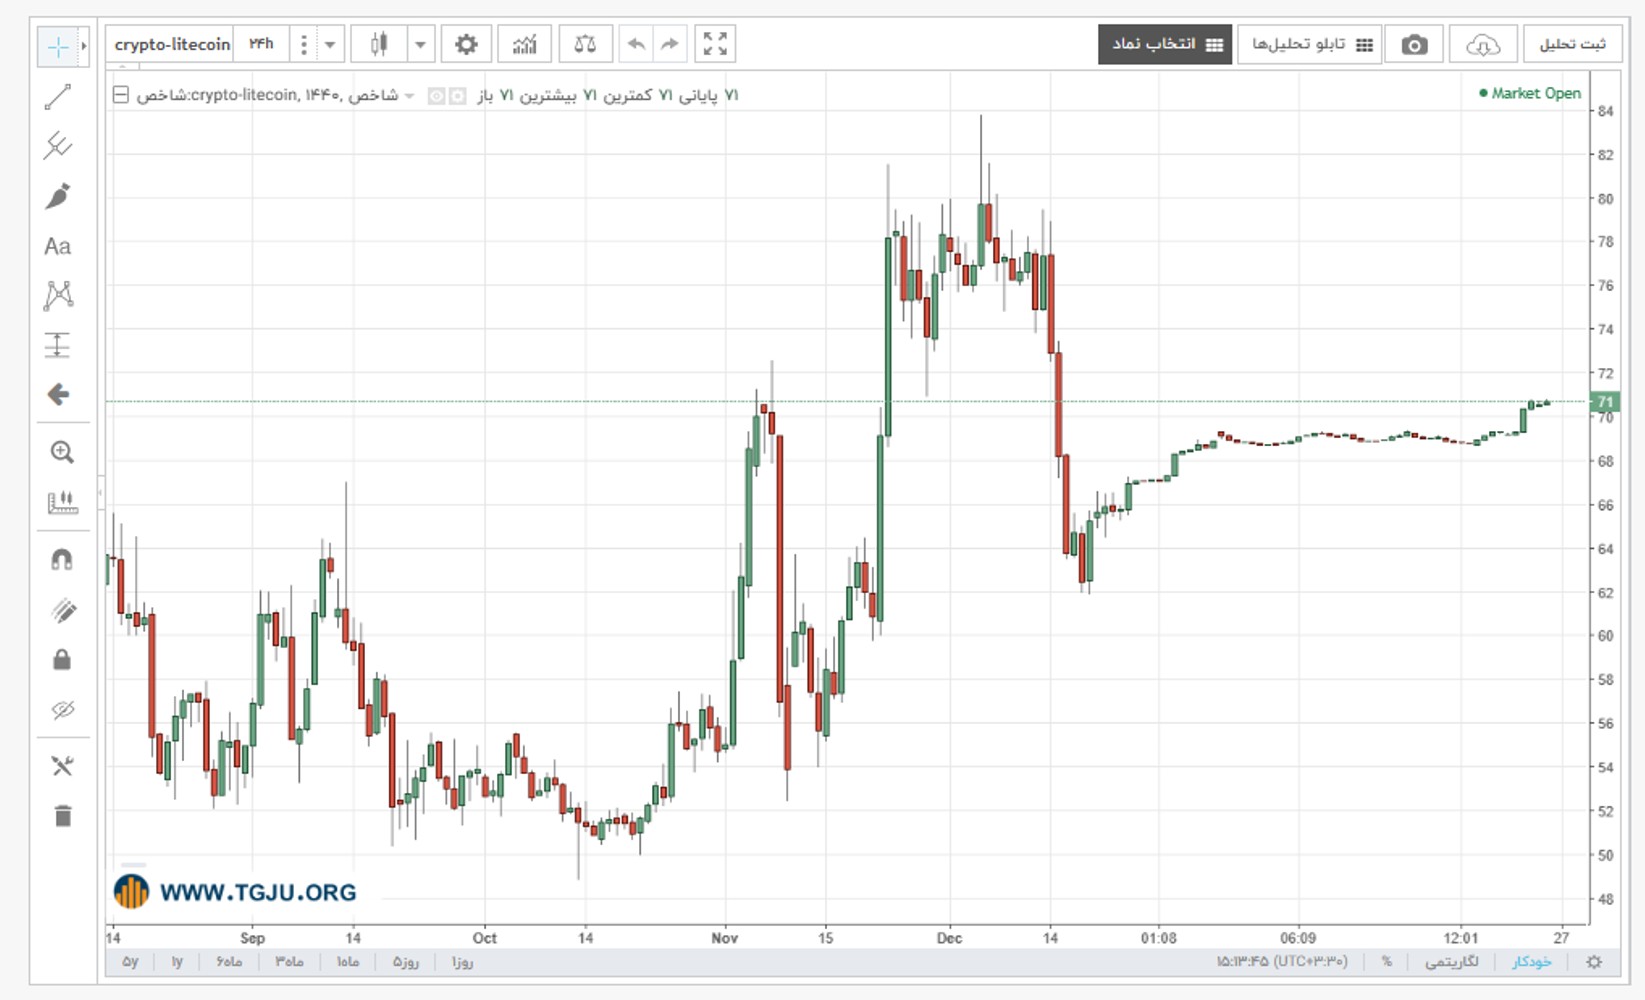The height and width of the screenshot is (1000, 1645).
Task: Toggle magnet mode on
Action: point(62,559)
